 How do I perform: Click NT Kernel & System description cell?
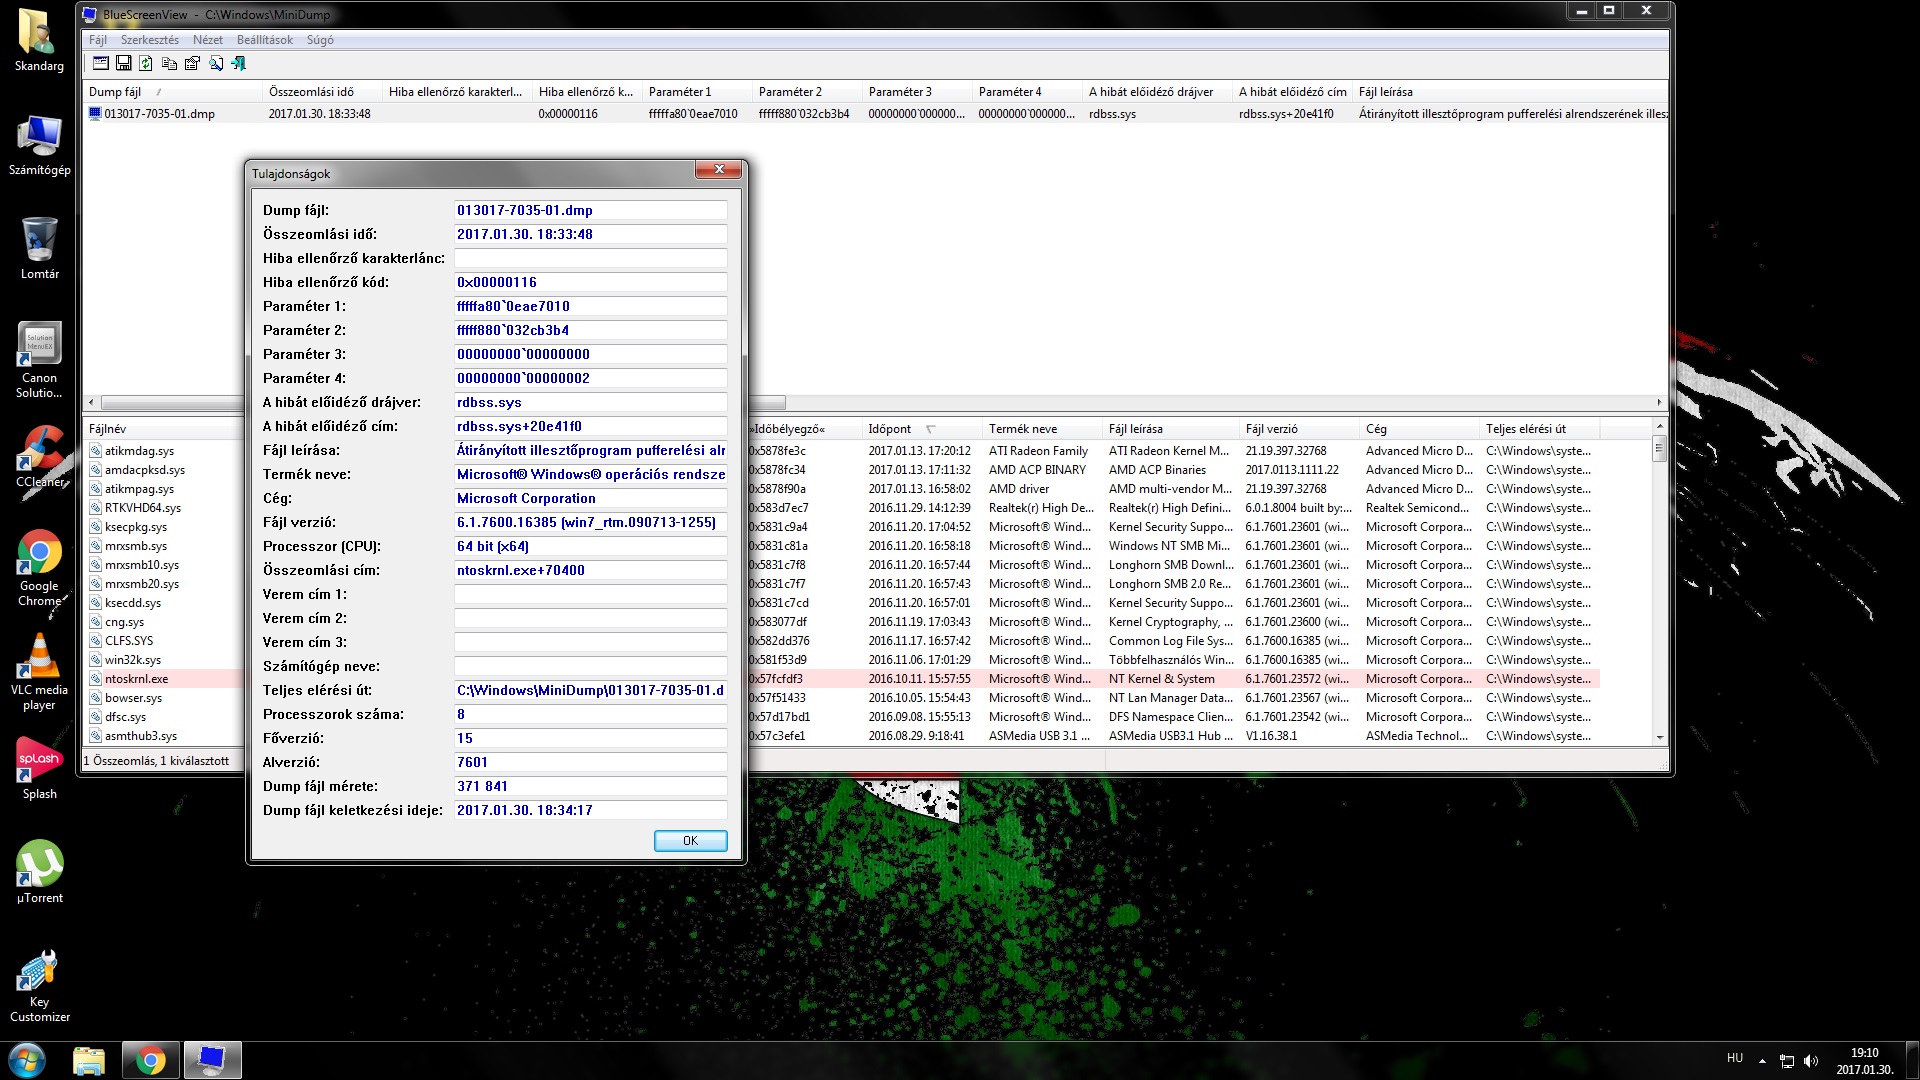[x=1162, y=679]
